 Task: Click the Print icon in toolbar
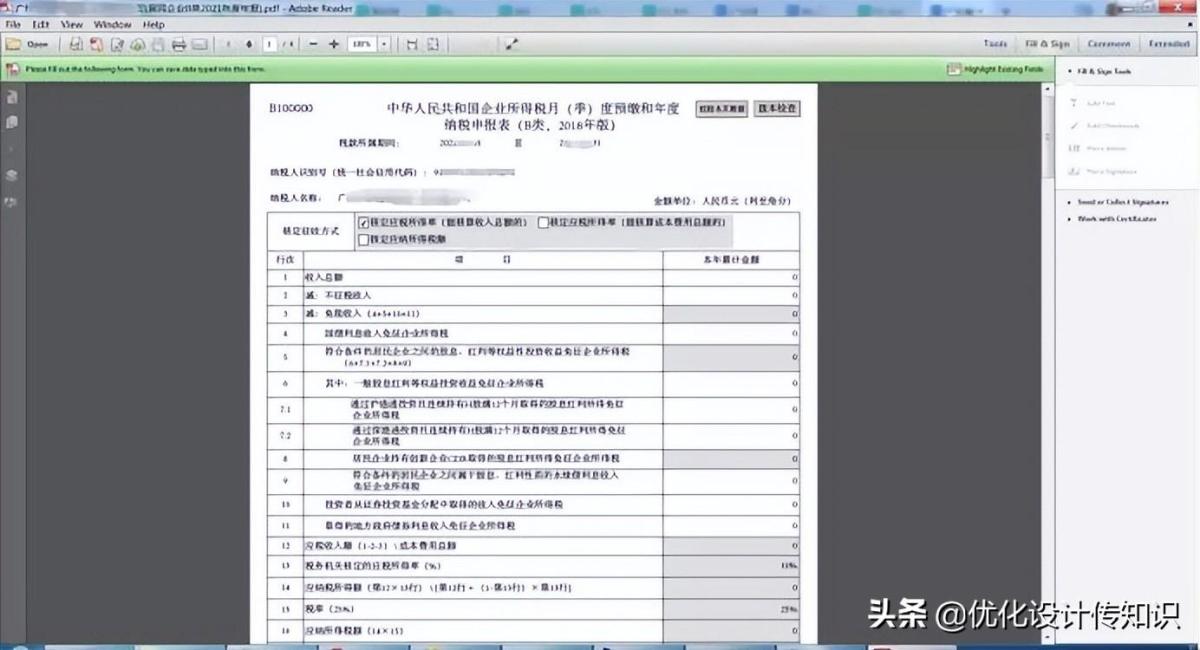(x=179, y=44)
